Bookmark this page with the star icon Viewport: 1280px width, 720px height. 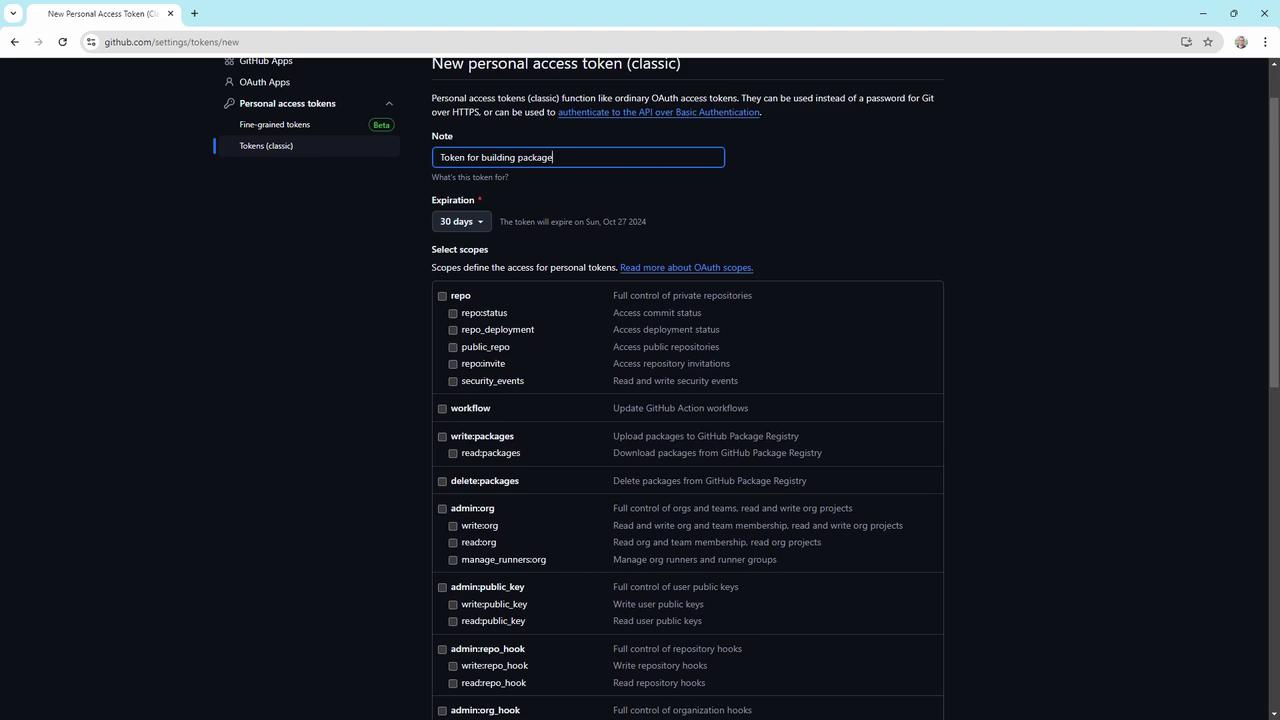coord(1208,42)
